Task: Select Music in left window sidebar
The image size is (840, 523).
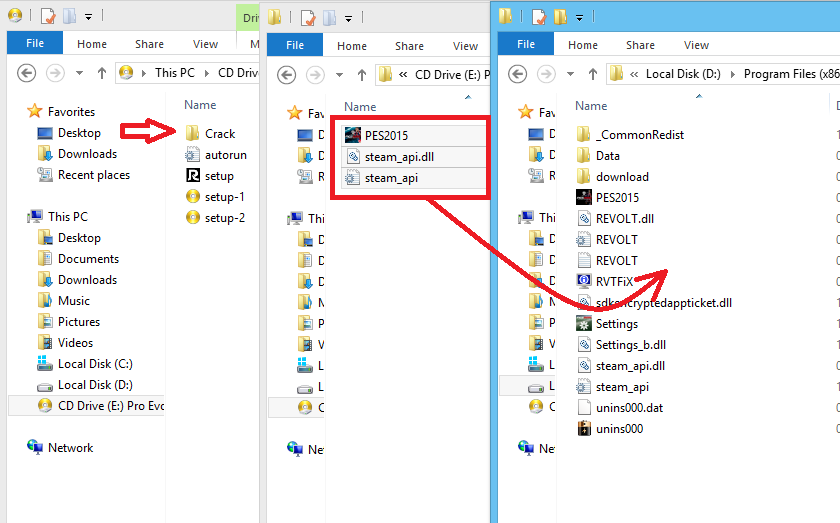Action: tap(63, 301)
